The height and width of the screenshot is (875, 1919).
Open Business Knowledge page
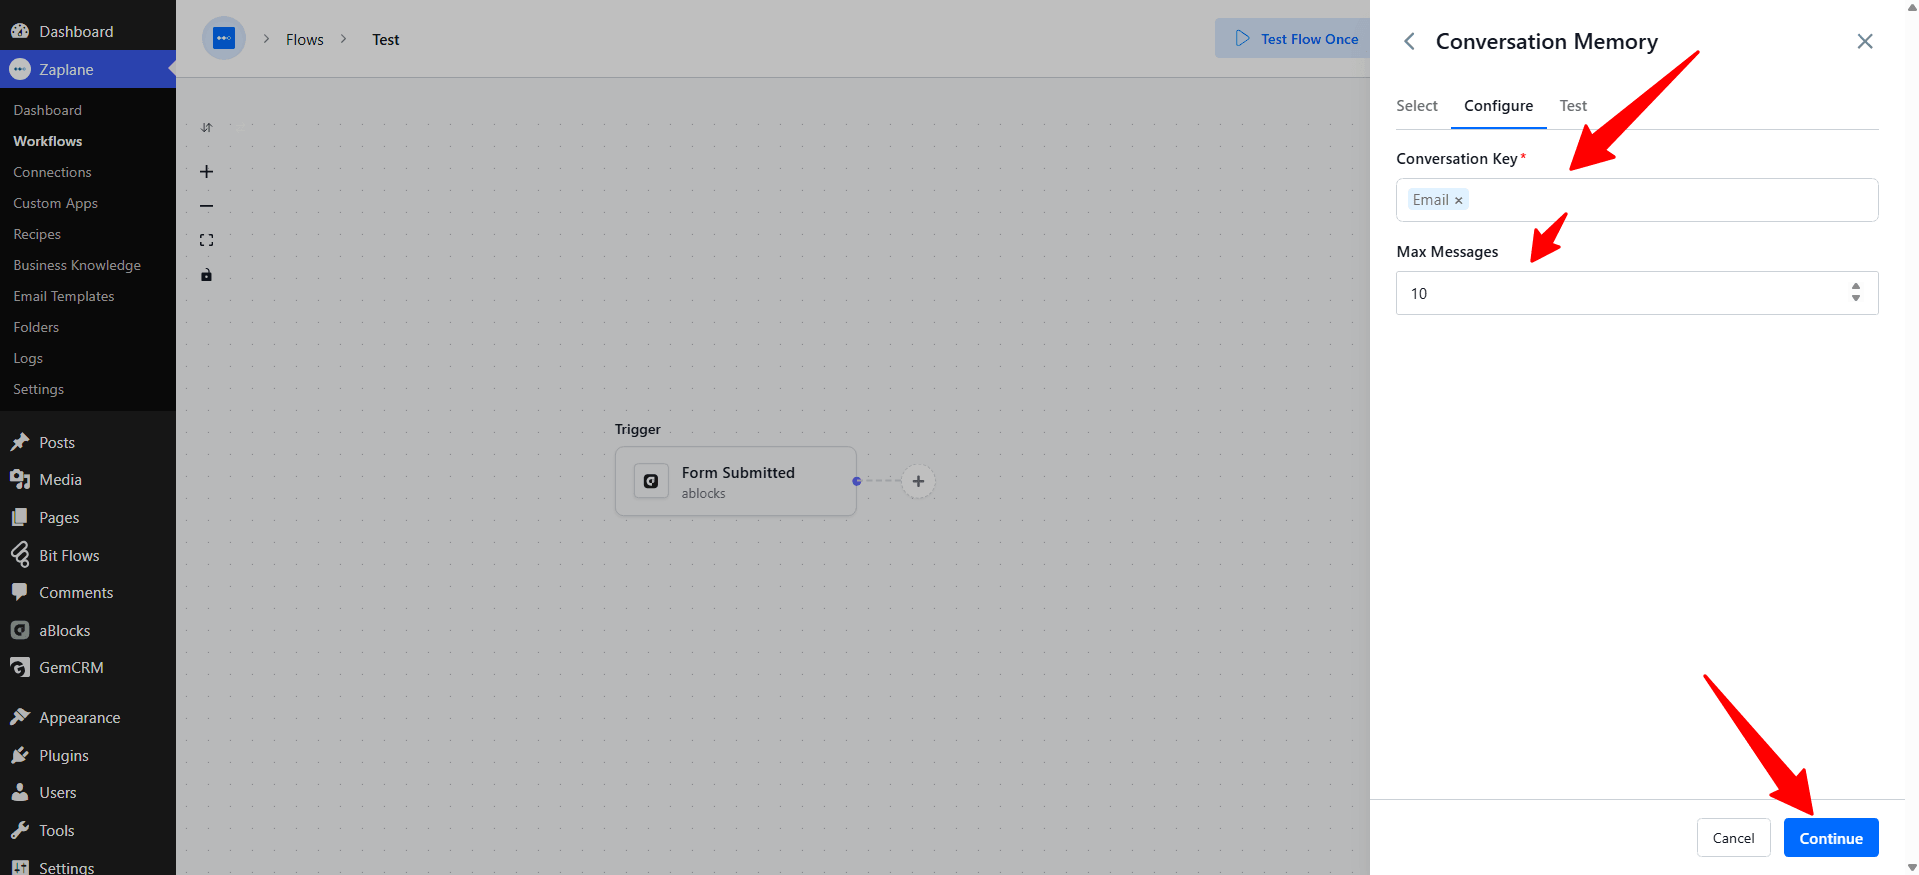[x=77, y=265]
